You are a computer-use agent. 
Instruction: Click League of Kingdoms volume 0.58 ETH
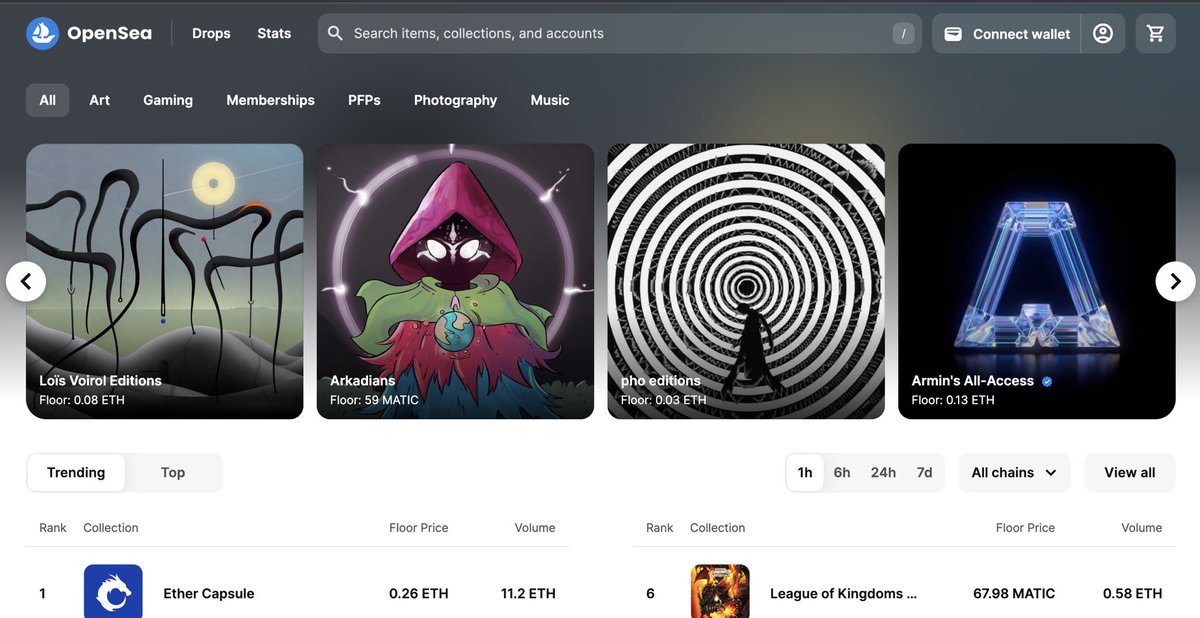(1133, 594)
